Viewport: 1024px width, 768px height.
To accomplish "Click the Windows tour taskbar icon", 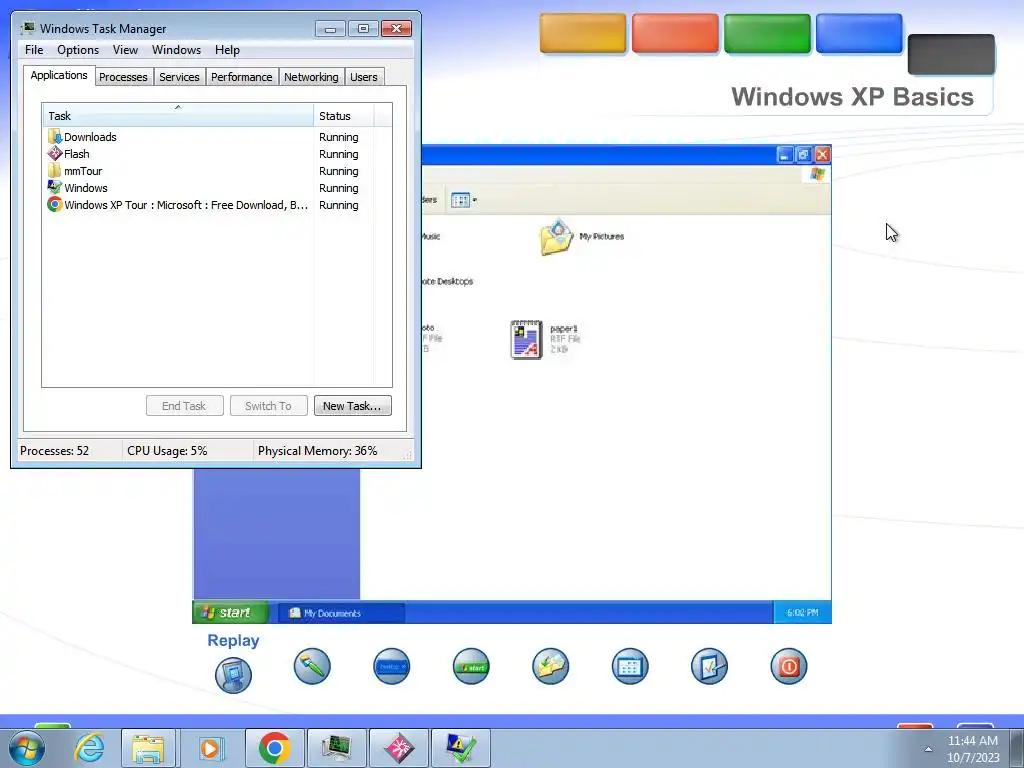I will (x=461, y=748).
